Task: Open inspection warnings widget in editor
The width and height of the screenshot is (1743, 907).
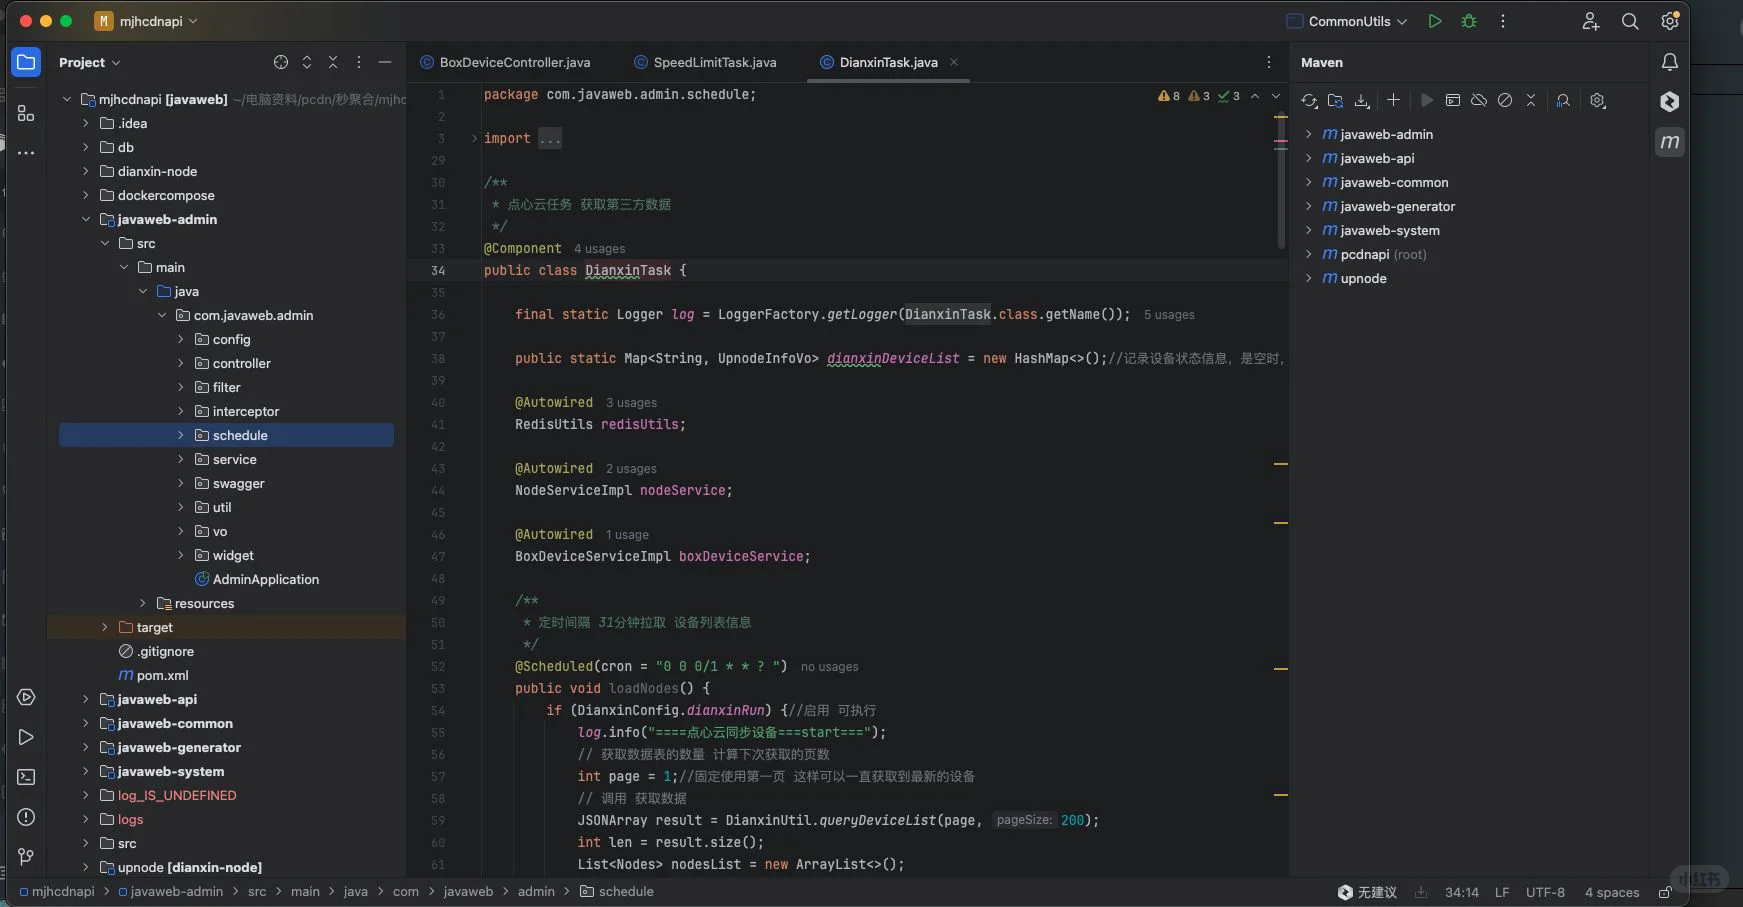Action: pyautogui.click(x=1198, y=96)
